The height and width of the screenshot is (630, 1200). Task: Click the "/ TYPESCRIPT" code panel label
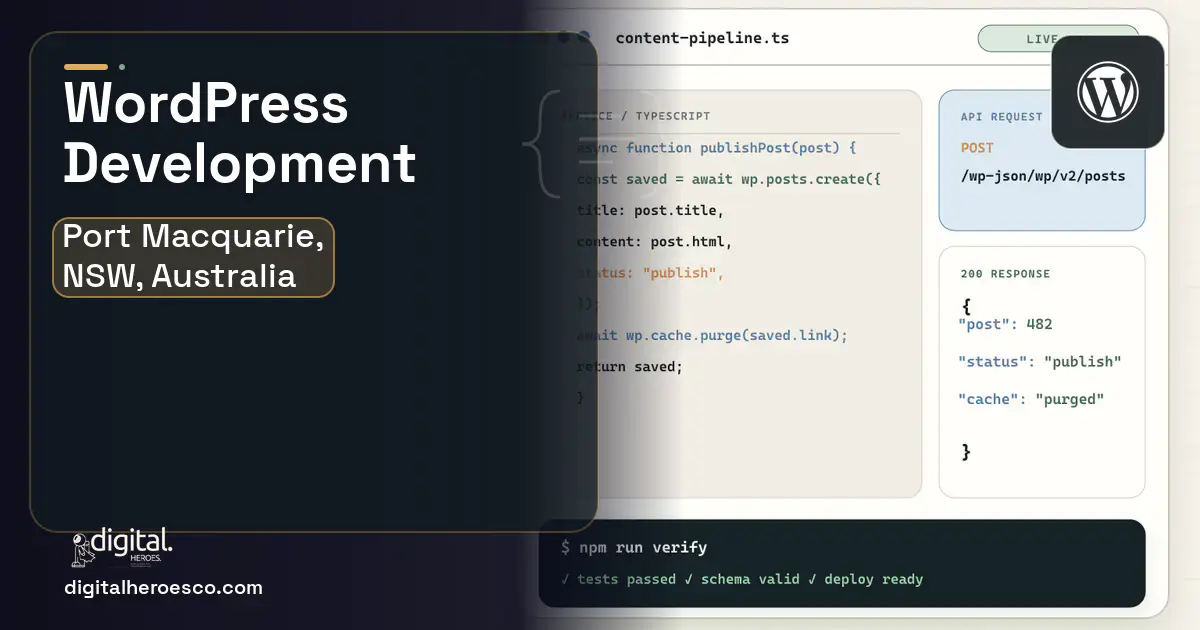click(665, 117)
